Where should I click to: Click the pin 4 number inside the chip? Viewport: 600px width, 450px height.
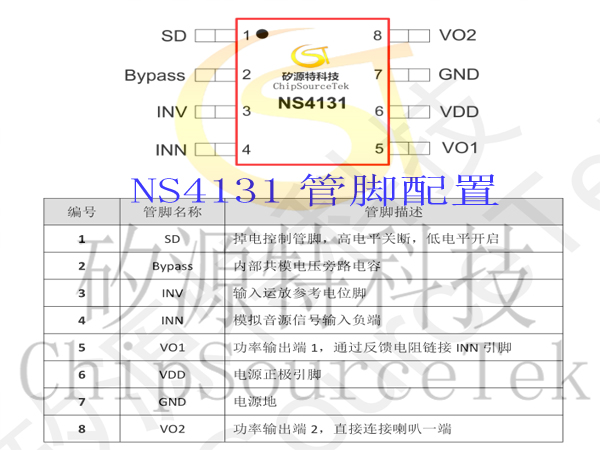coord(246,149)
